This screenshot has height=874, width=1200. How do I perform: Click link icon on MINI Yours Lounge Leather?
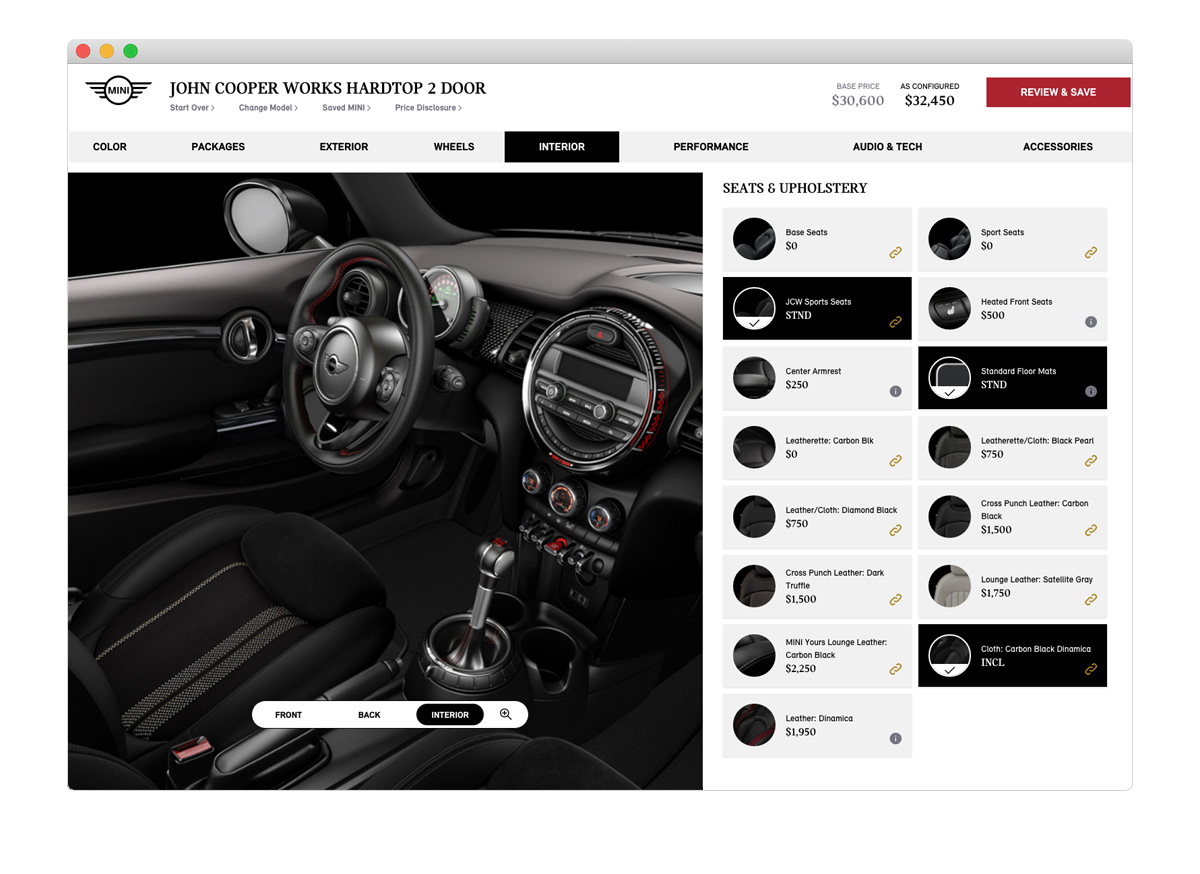pyautogui.click(x=895, y=669)
